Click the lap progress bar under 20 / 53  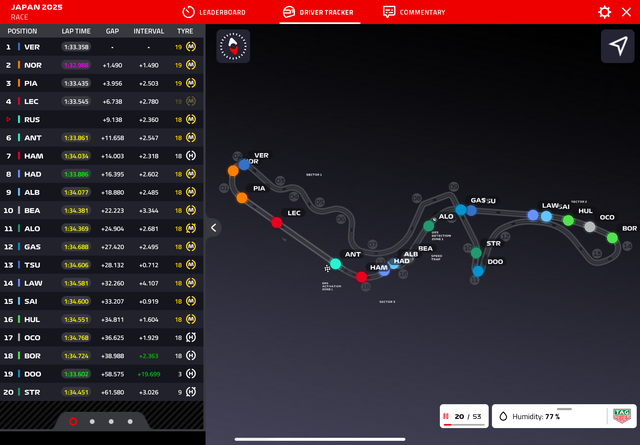pos(464,425)
